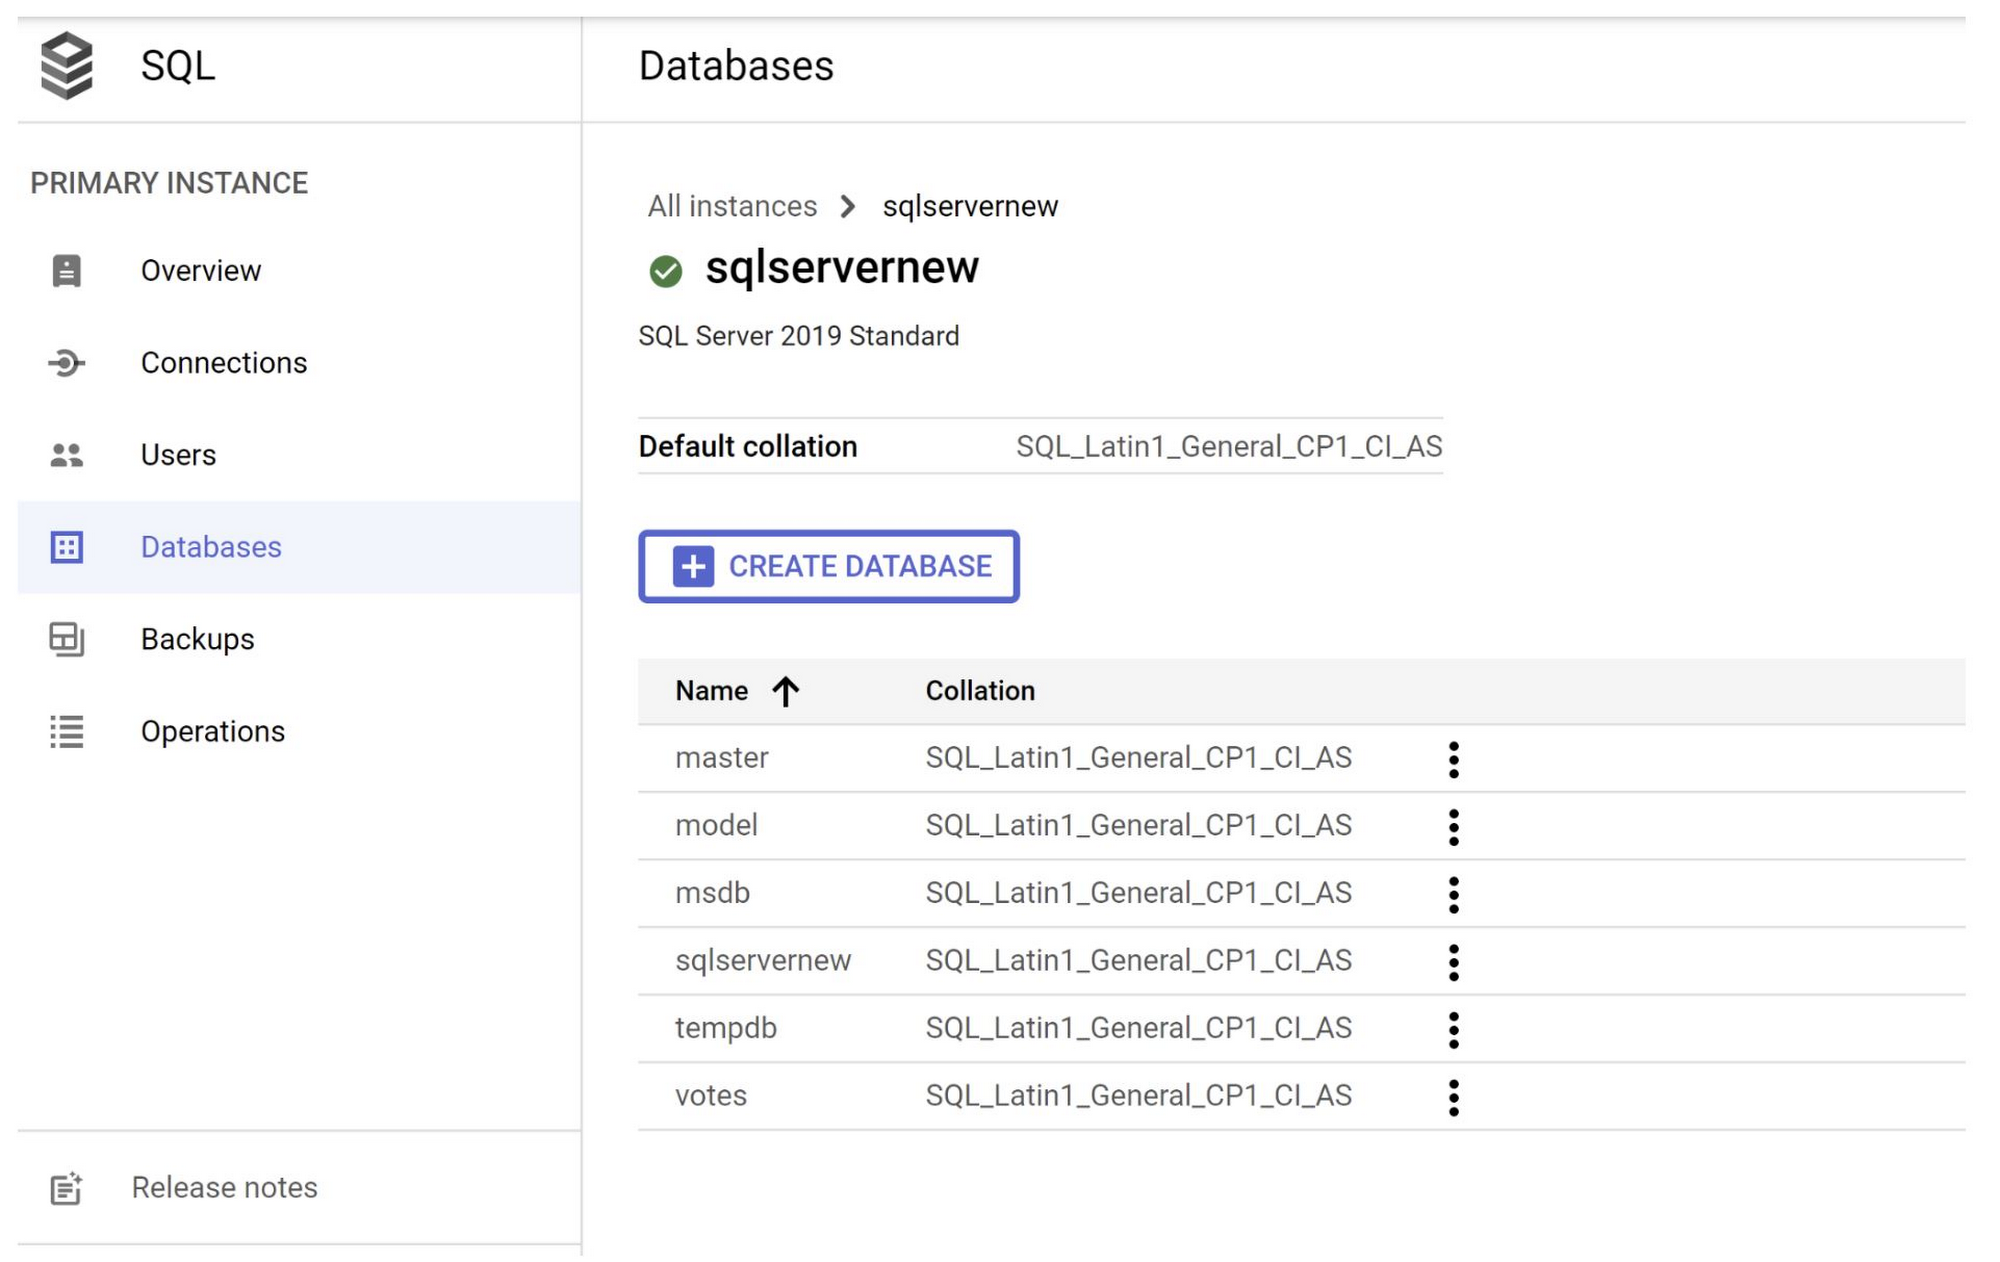Click the Users people icon
This screenshot has height=1262, width=2000.
pyautogui.click(x=67, y=455)
